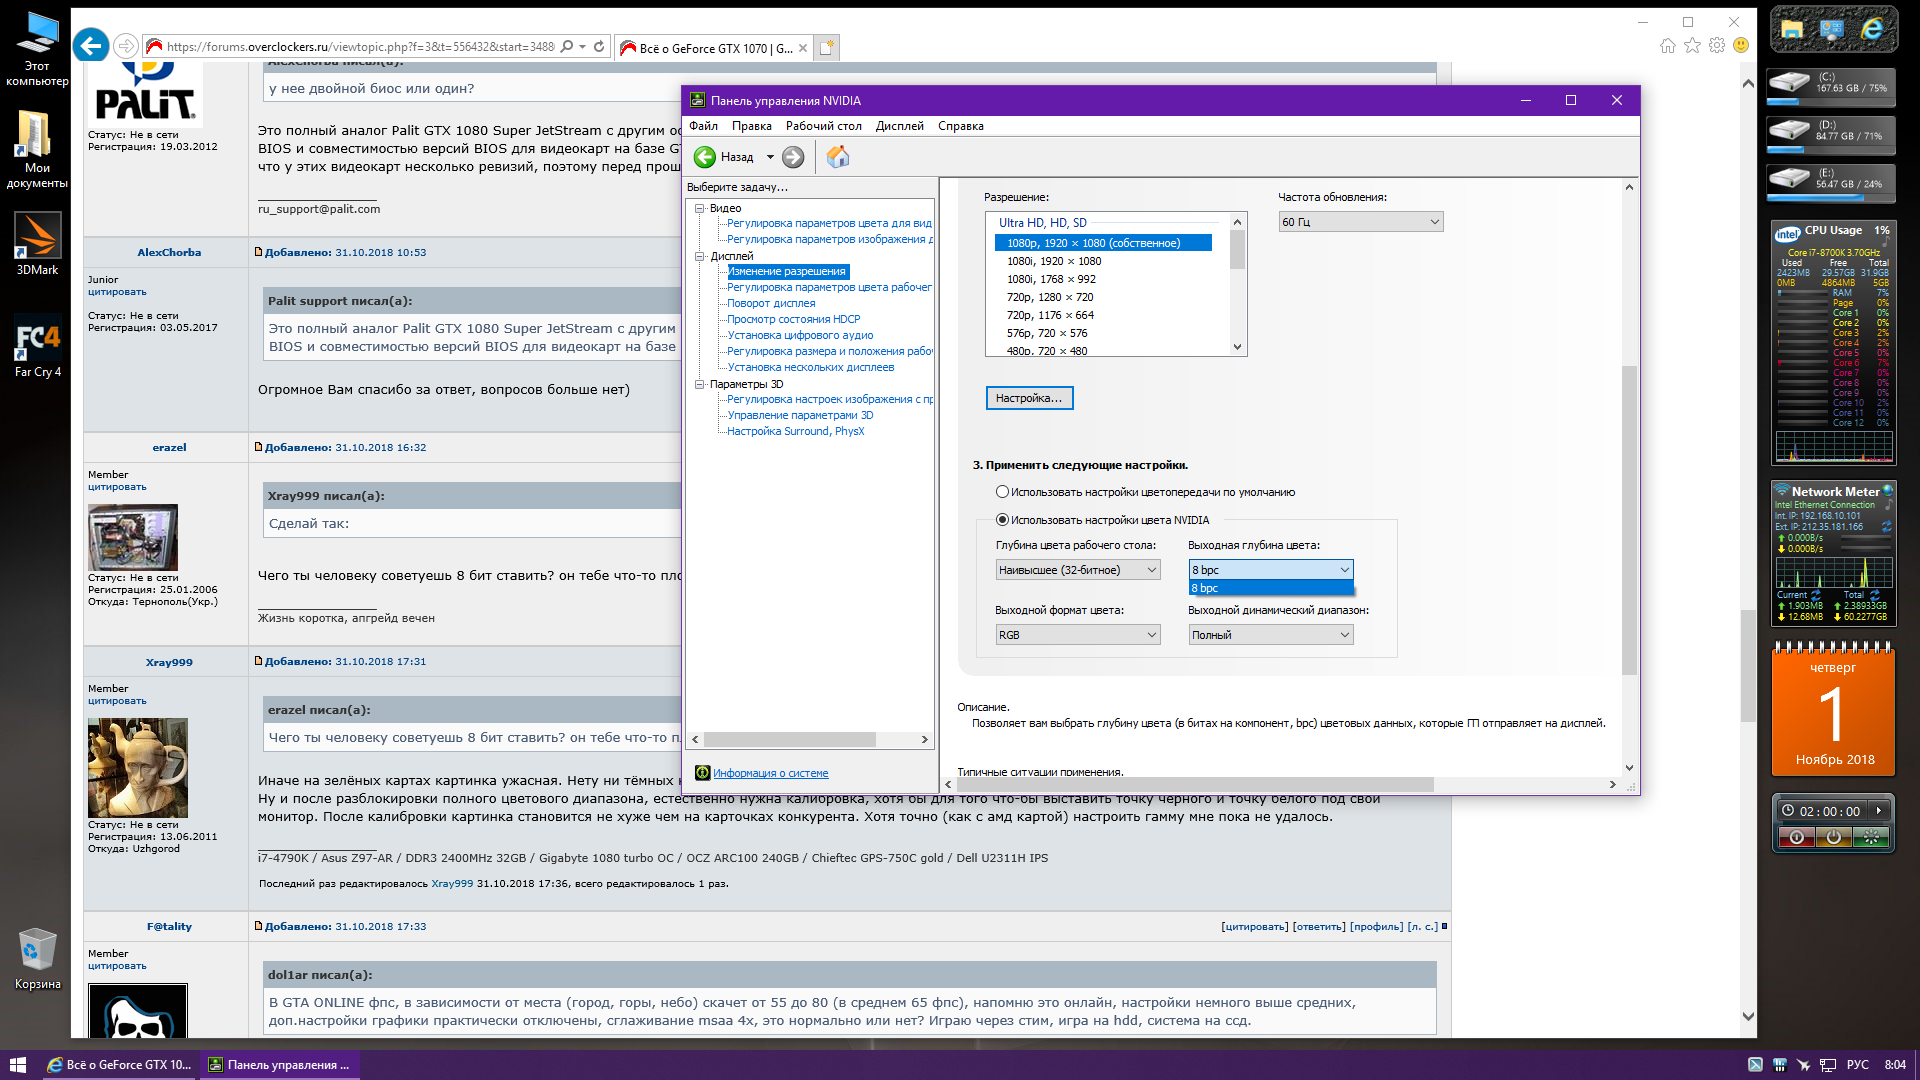
Task: Click the browser back arrow button
Action: 91,46
